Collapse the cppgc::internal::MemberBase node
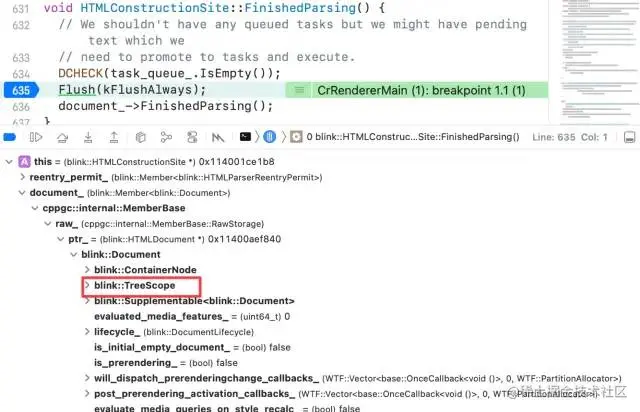The image size is (640, 412). click(x=35, y=208)
